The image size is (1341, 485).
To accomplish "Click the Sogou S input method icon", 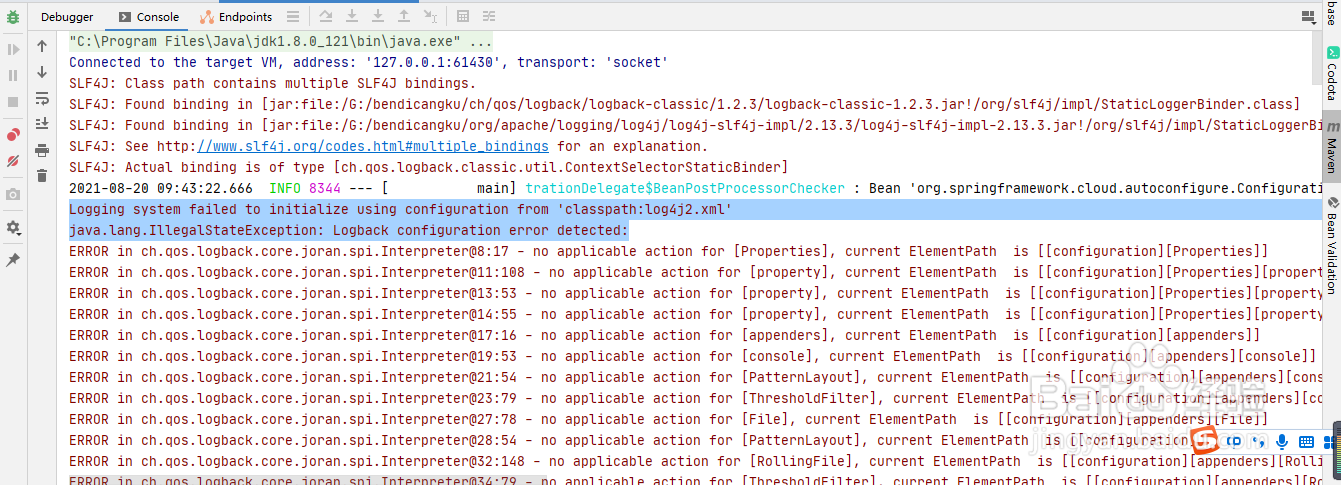I will click(x=1206, y=441).
